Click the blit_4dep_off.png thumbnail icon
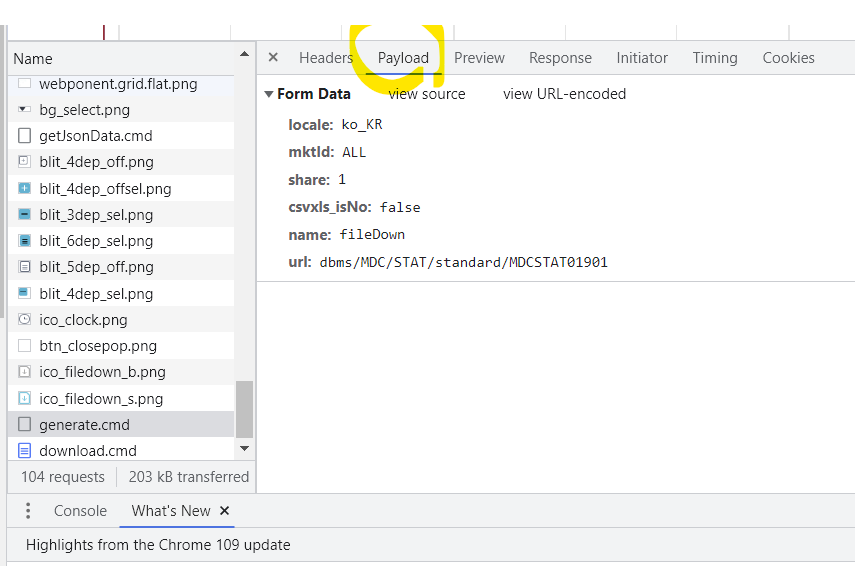Screen dimensions: 855x566 tap(25, 162)
